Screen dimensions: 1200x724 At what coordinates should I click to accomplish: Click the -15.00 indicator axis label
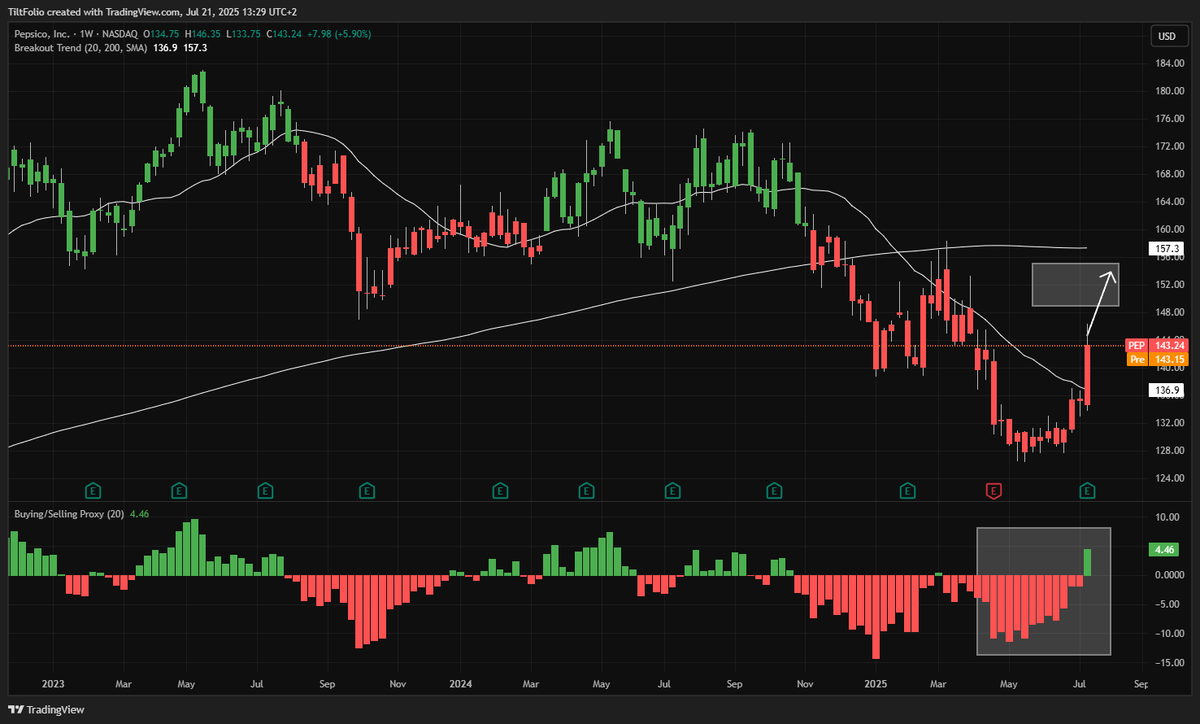pyautogui.click(x=1168, y=662)
